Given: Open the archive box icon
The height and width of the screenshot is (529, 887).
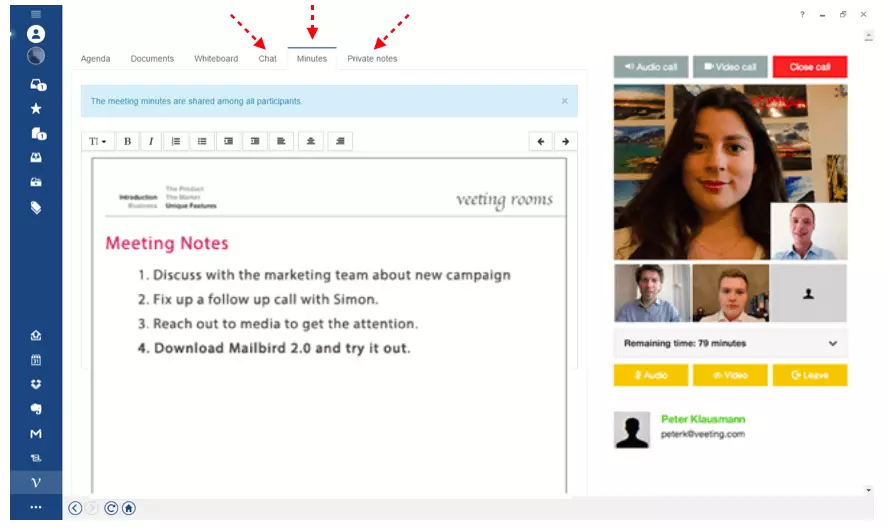Looking at the screenshot, I should pos(36,182).
